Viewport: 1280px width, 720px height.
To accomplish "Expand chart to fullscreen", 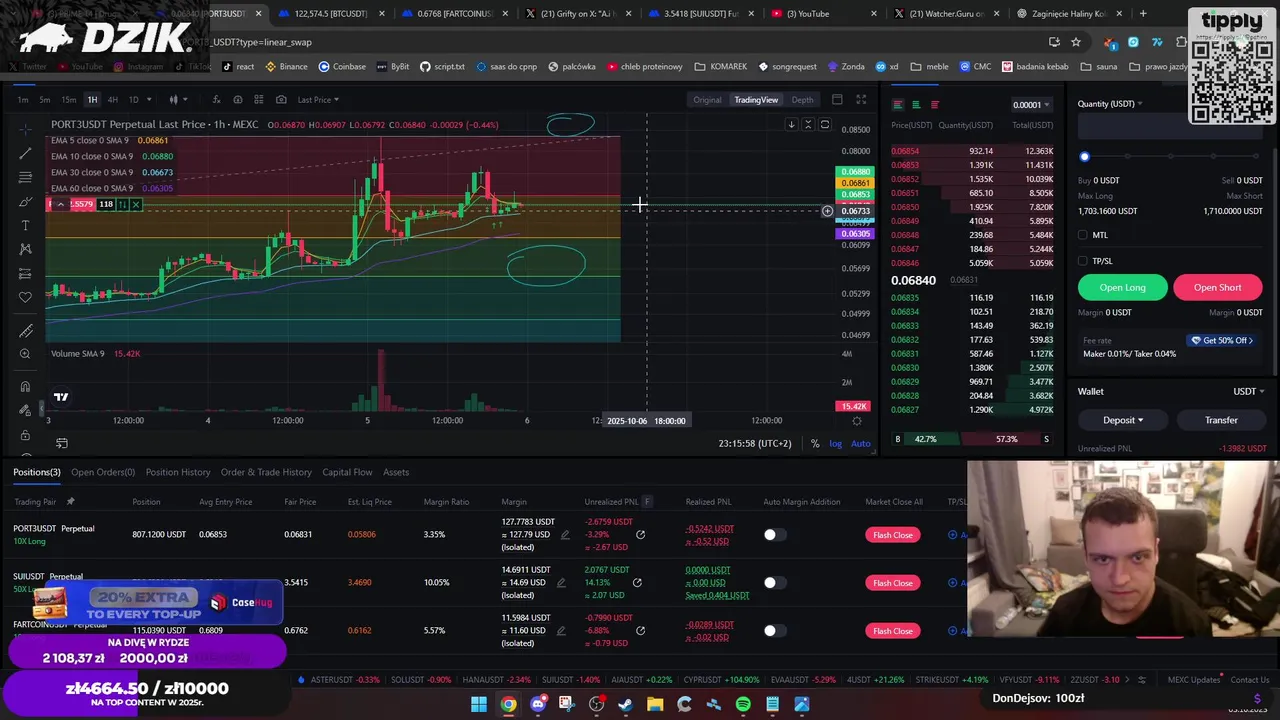I will [x=861, y=99].
